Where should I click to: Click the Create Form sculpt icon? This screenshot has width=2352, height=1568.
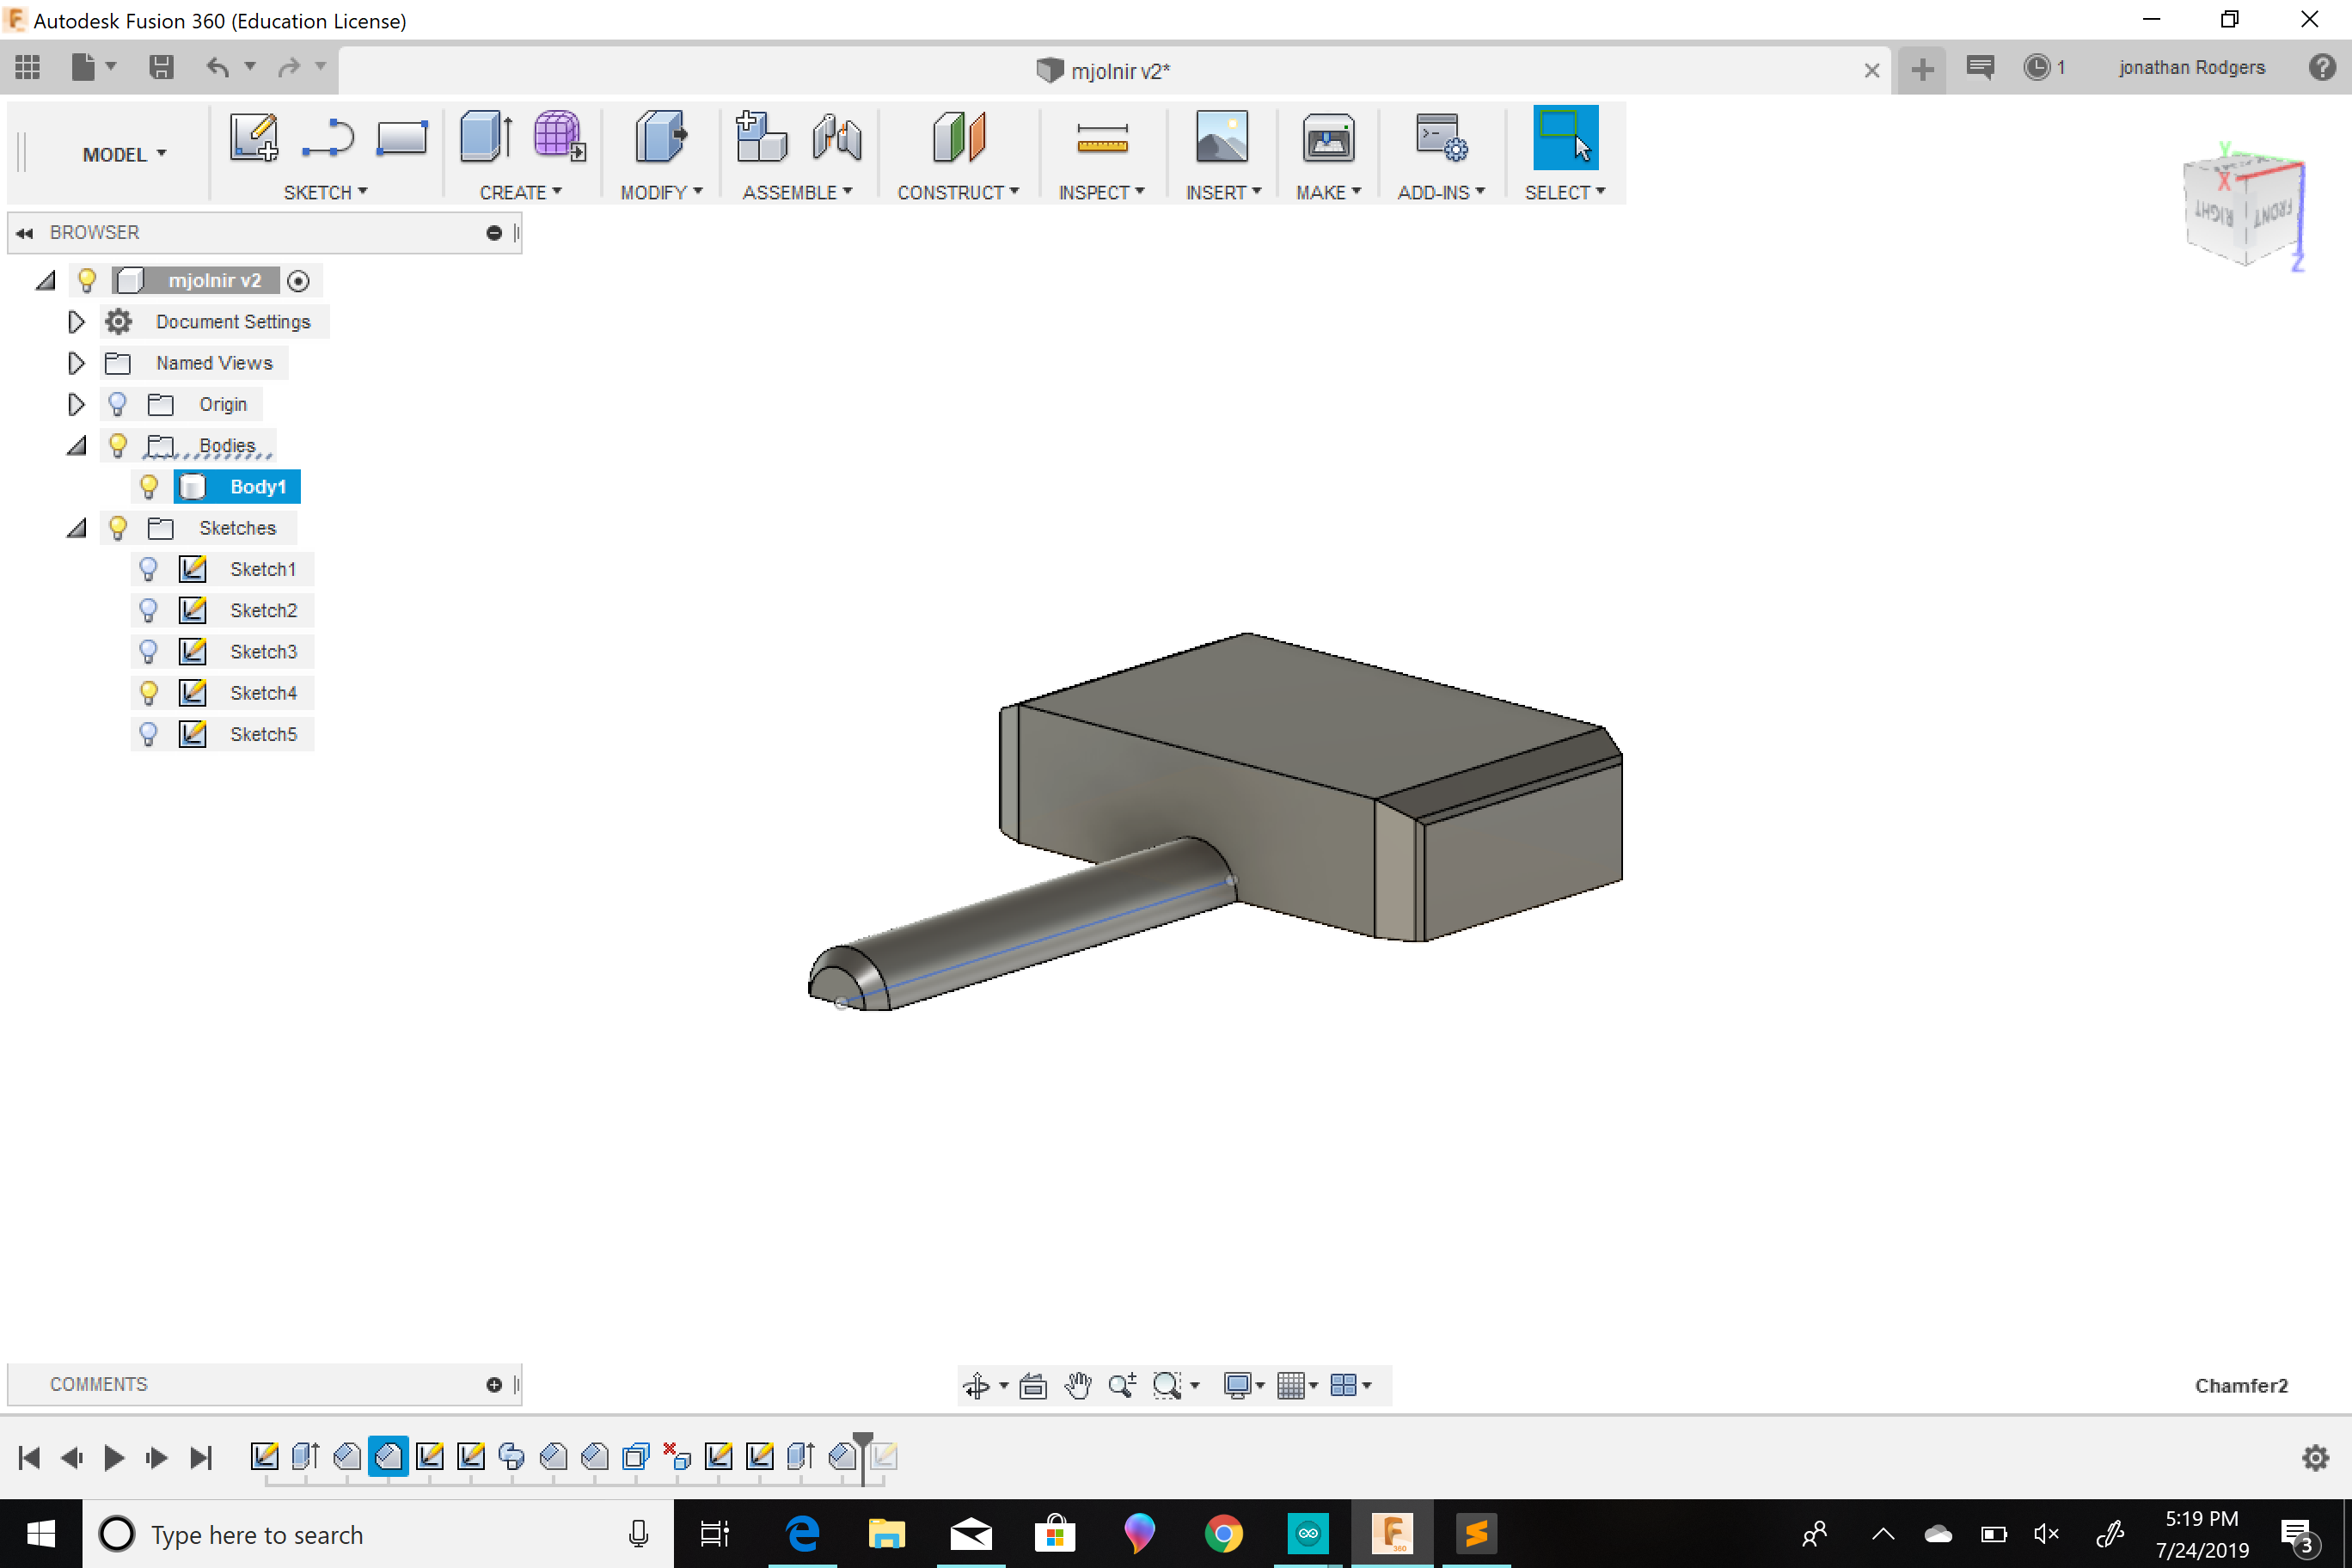tap(559, 137)
